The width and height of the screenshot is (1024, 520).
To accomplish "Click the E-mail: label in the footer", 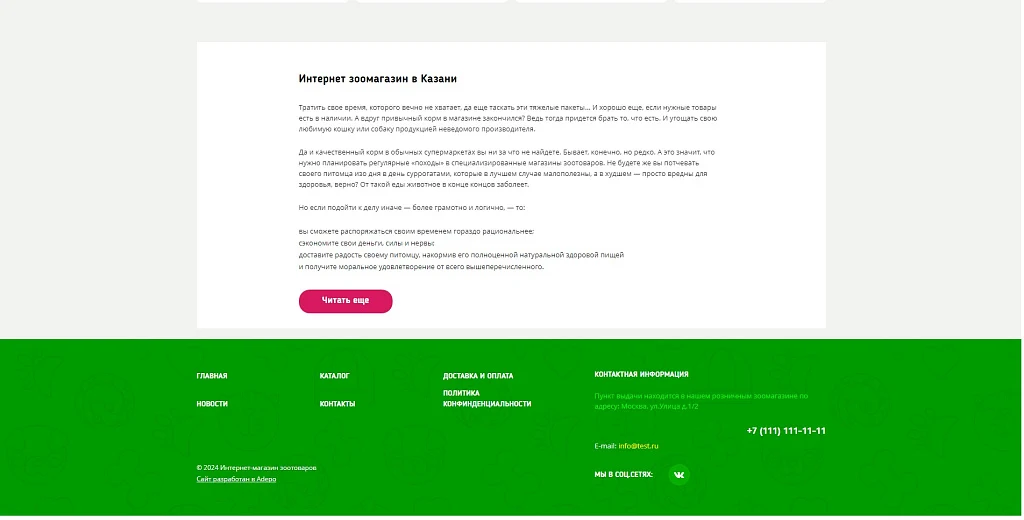I will (x=605, y=446).
